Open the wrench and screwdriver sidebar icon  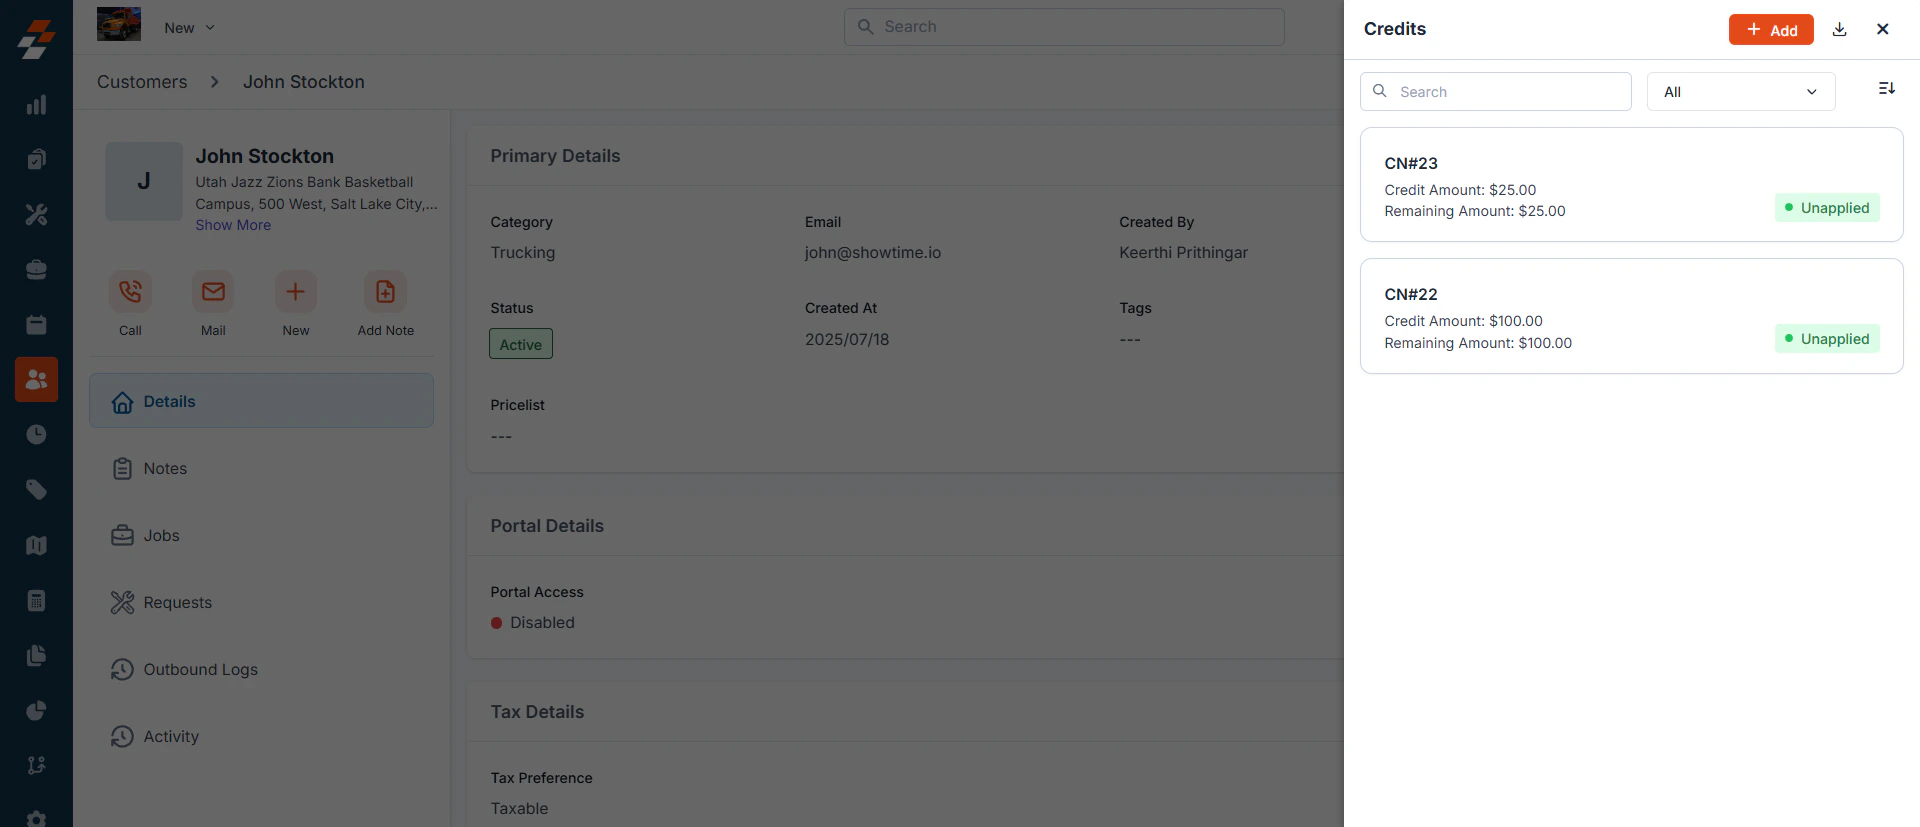pos(36,214)
